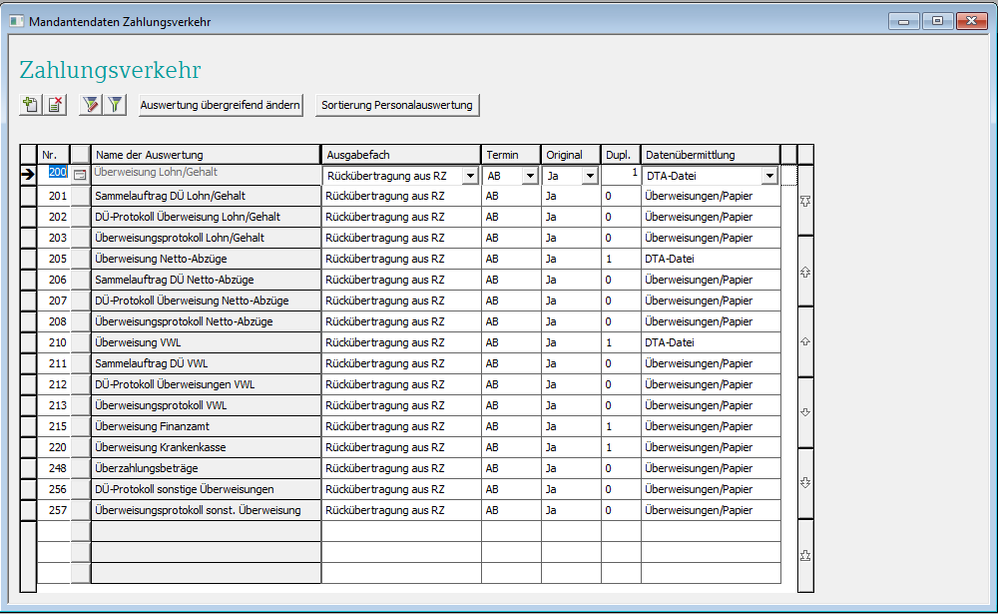This screenshot has height=614, width=998.
Task: Click the single up arrow navigation button
Action: pos(805,342)
